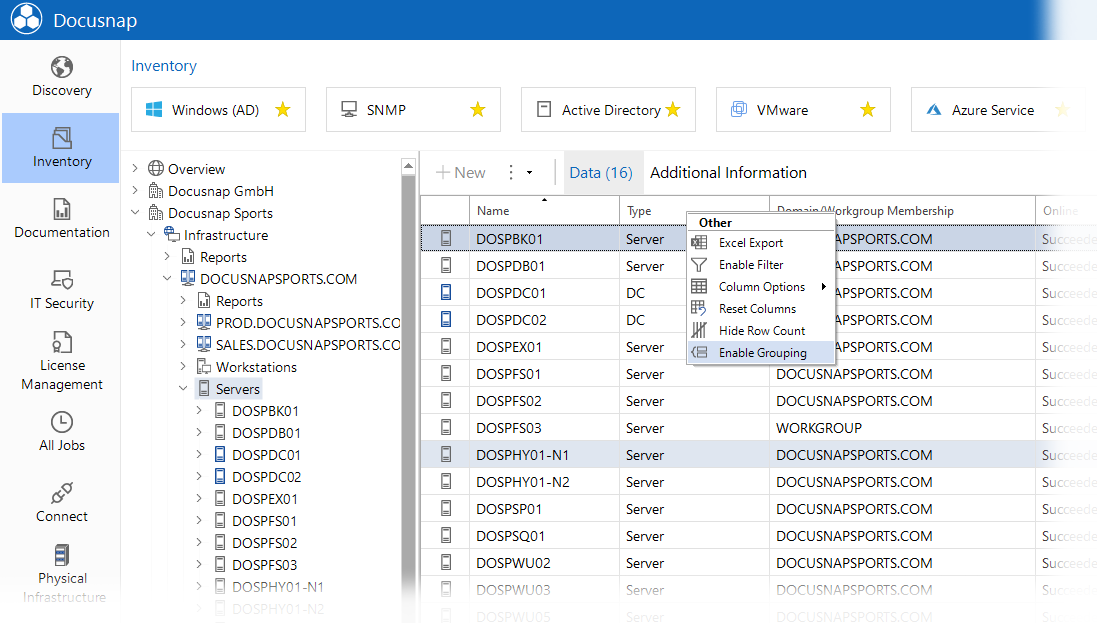Choose Enable Filter menu entry
This screenshot has height=623, width=1097.
[x=761, y=265]
